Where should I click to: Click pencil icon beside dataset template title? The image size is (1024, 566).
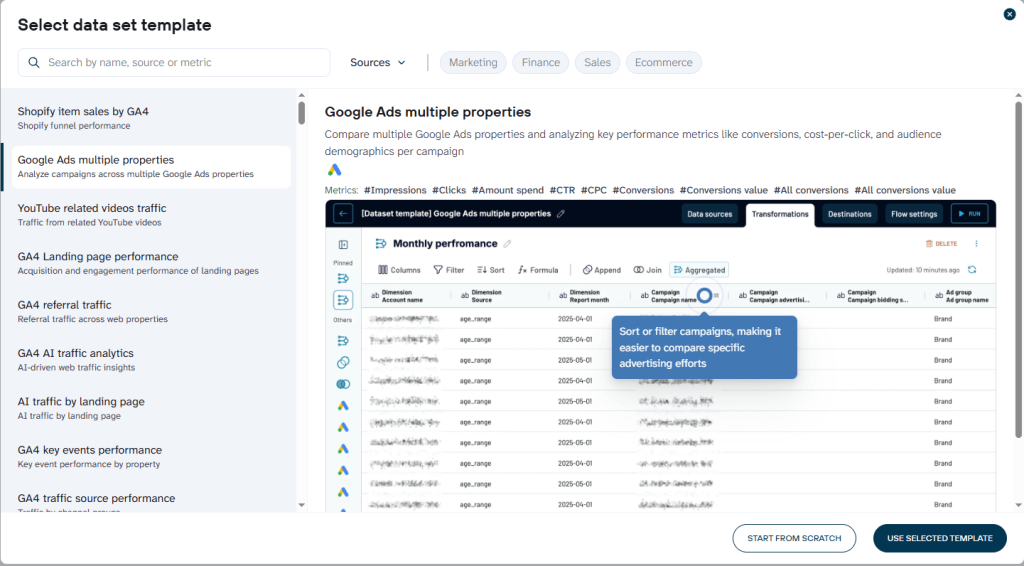pos(561,213)
